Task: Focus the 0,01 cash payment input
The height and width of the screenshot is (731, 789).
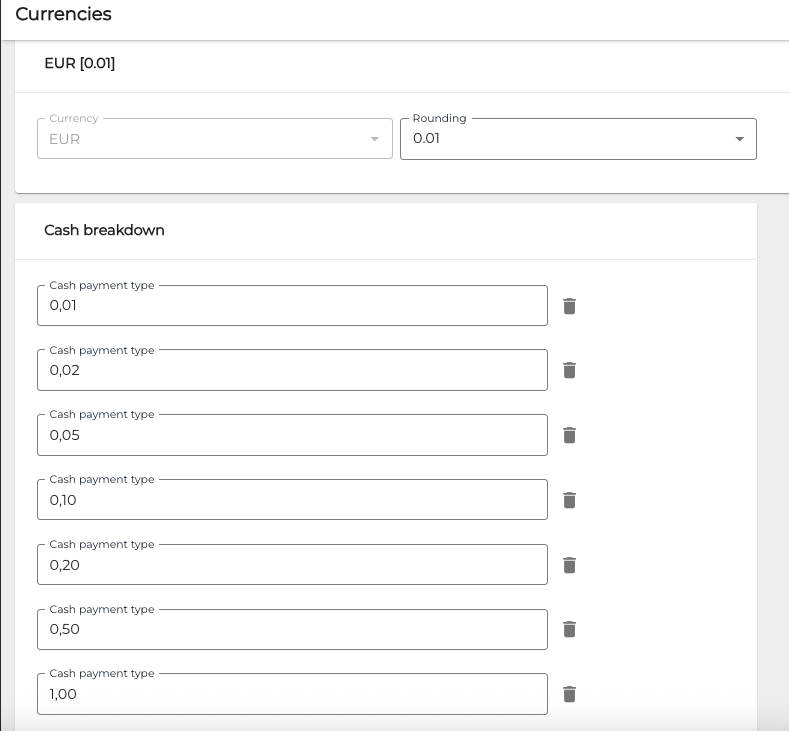Action: 292,306
